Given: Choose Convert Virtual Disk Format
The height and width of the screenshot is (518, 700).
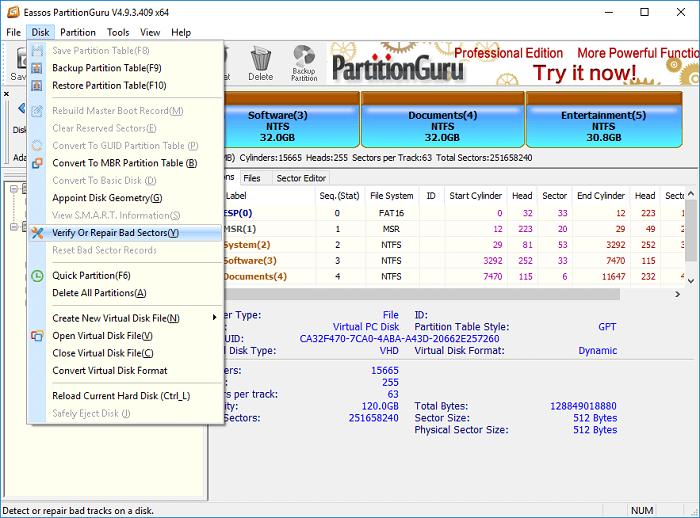Looking at the screenshot, I should (125, 371).
